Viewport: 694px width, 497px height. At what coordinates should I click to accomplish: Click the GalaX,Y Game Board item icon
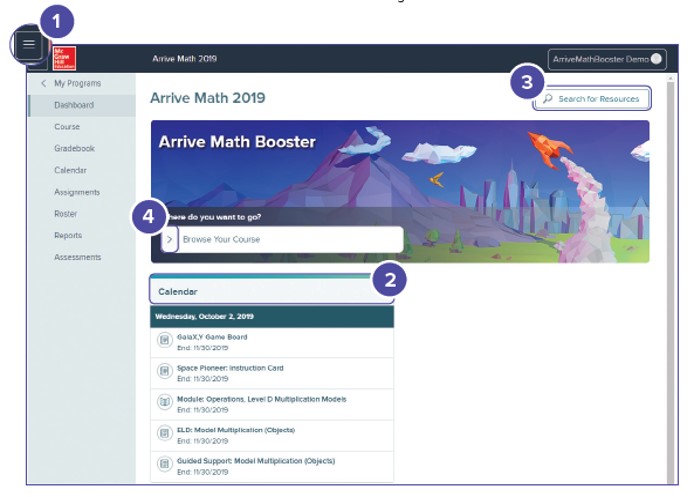[x=164, y=340]
